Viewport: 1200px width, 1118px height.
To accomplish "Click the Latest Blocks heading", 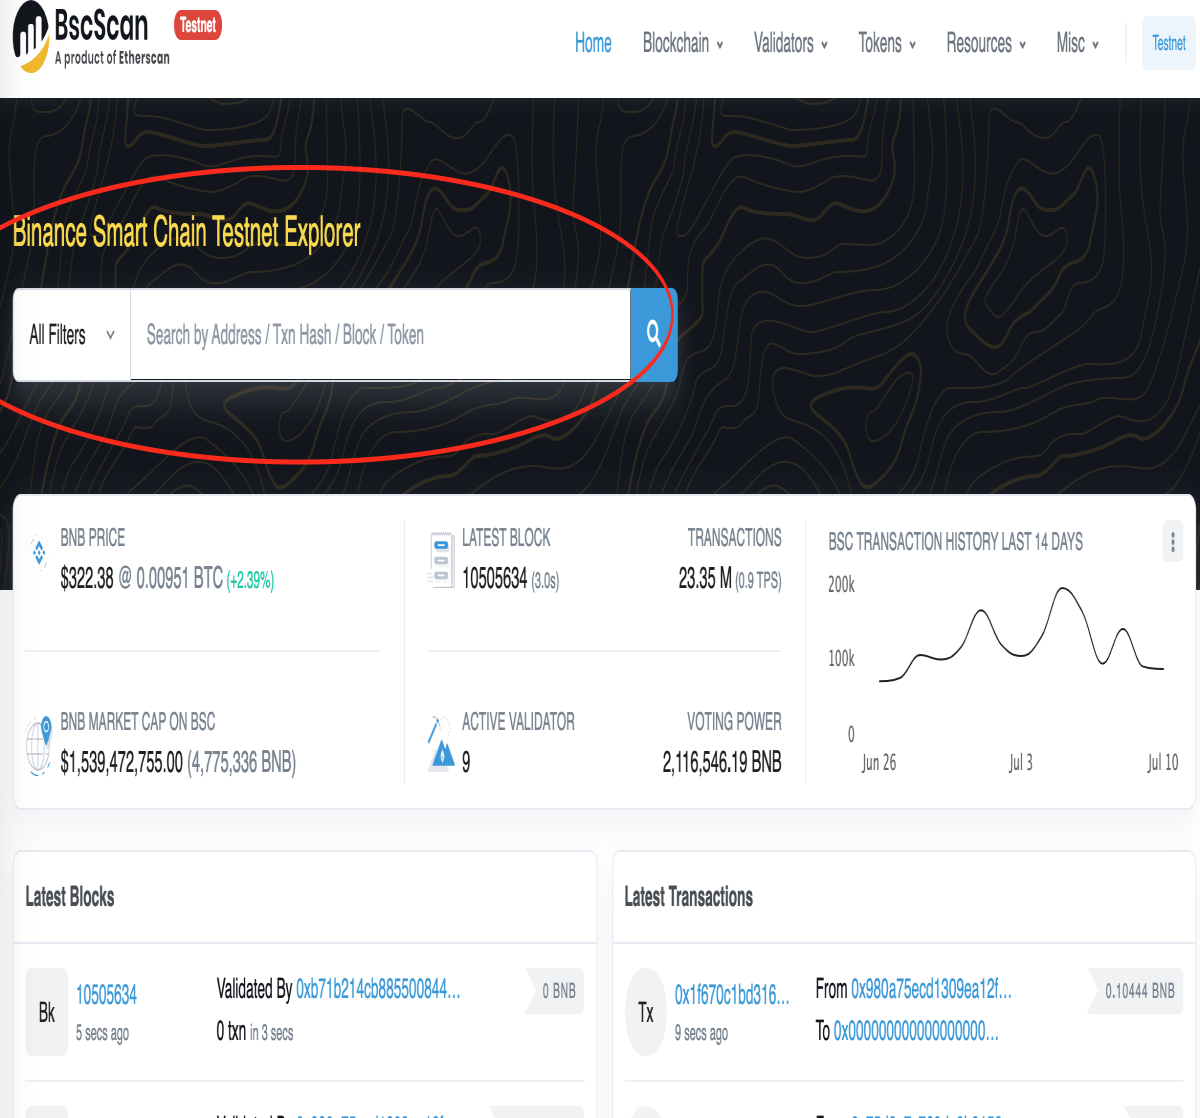I will pos(70,897).
